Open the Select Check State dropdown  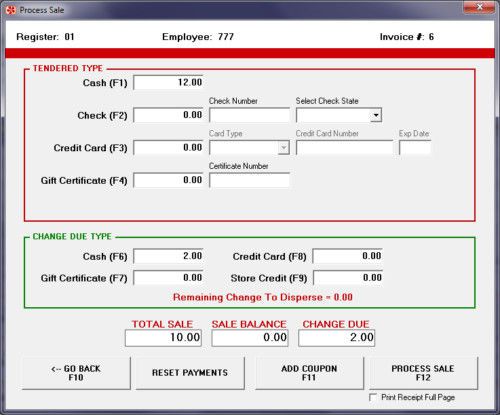(376, 115)
